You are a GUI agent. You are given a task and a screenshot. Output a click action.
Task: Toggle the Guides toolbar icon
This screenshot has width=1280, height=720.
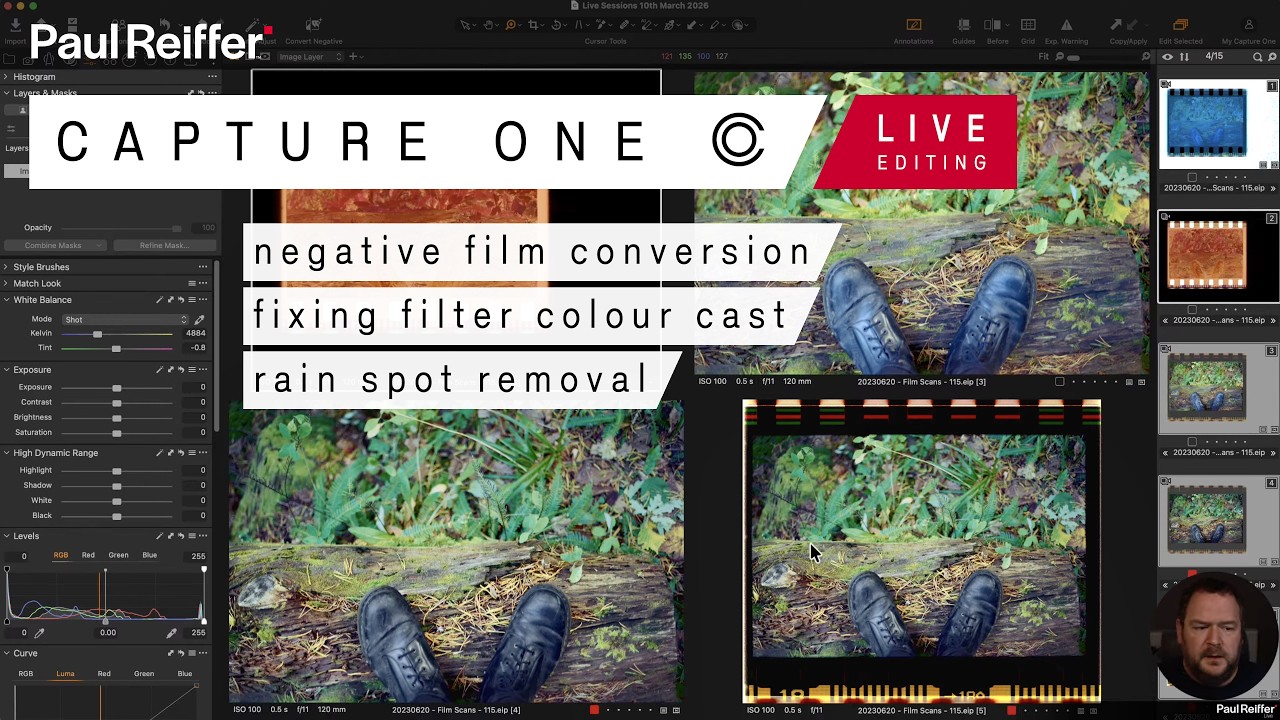coord(963,26)
